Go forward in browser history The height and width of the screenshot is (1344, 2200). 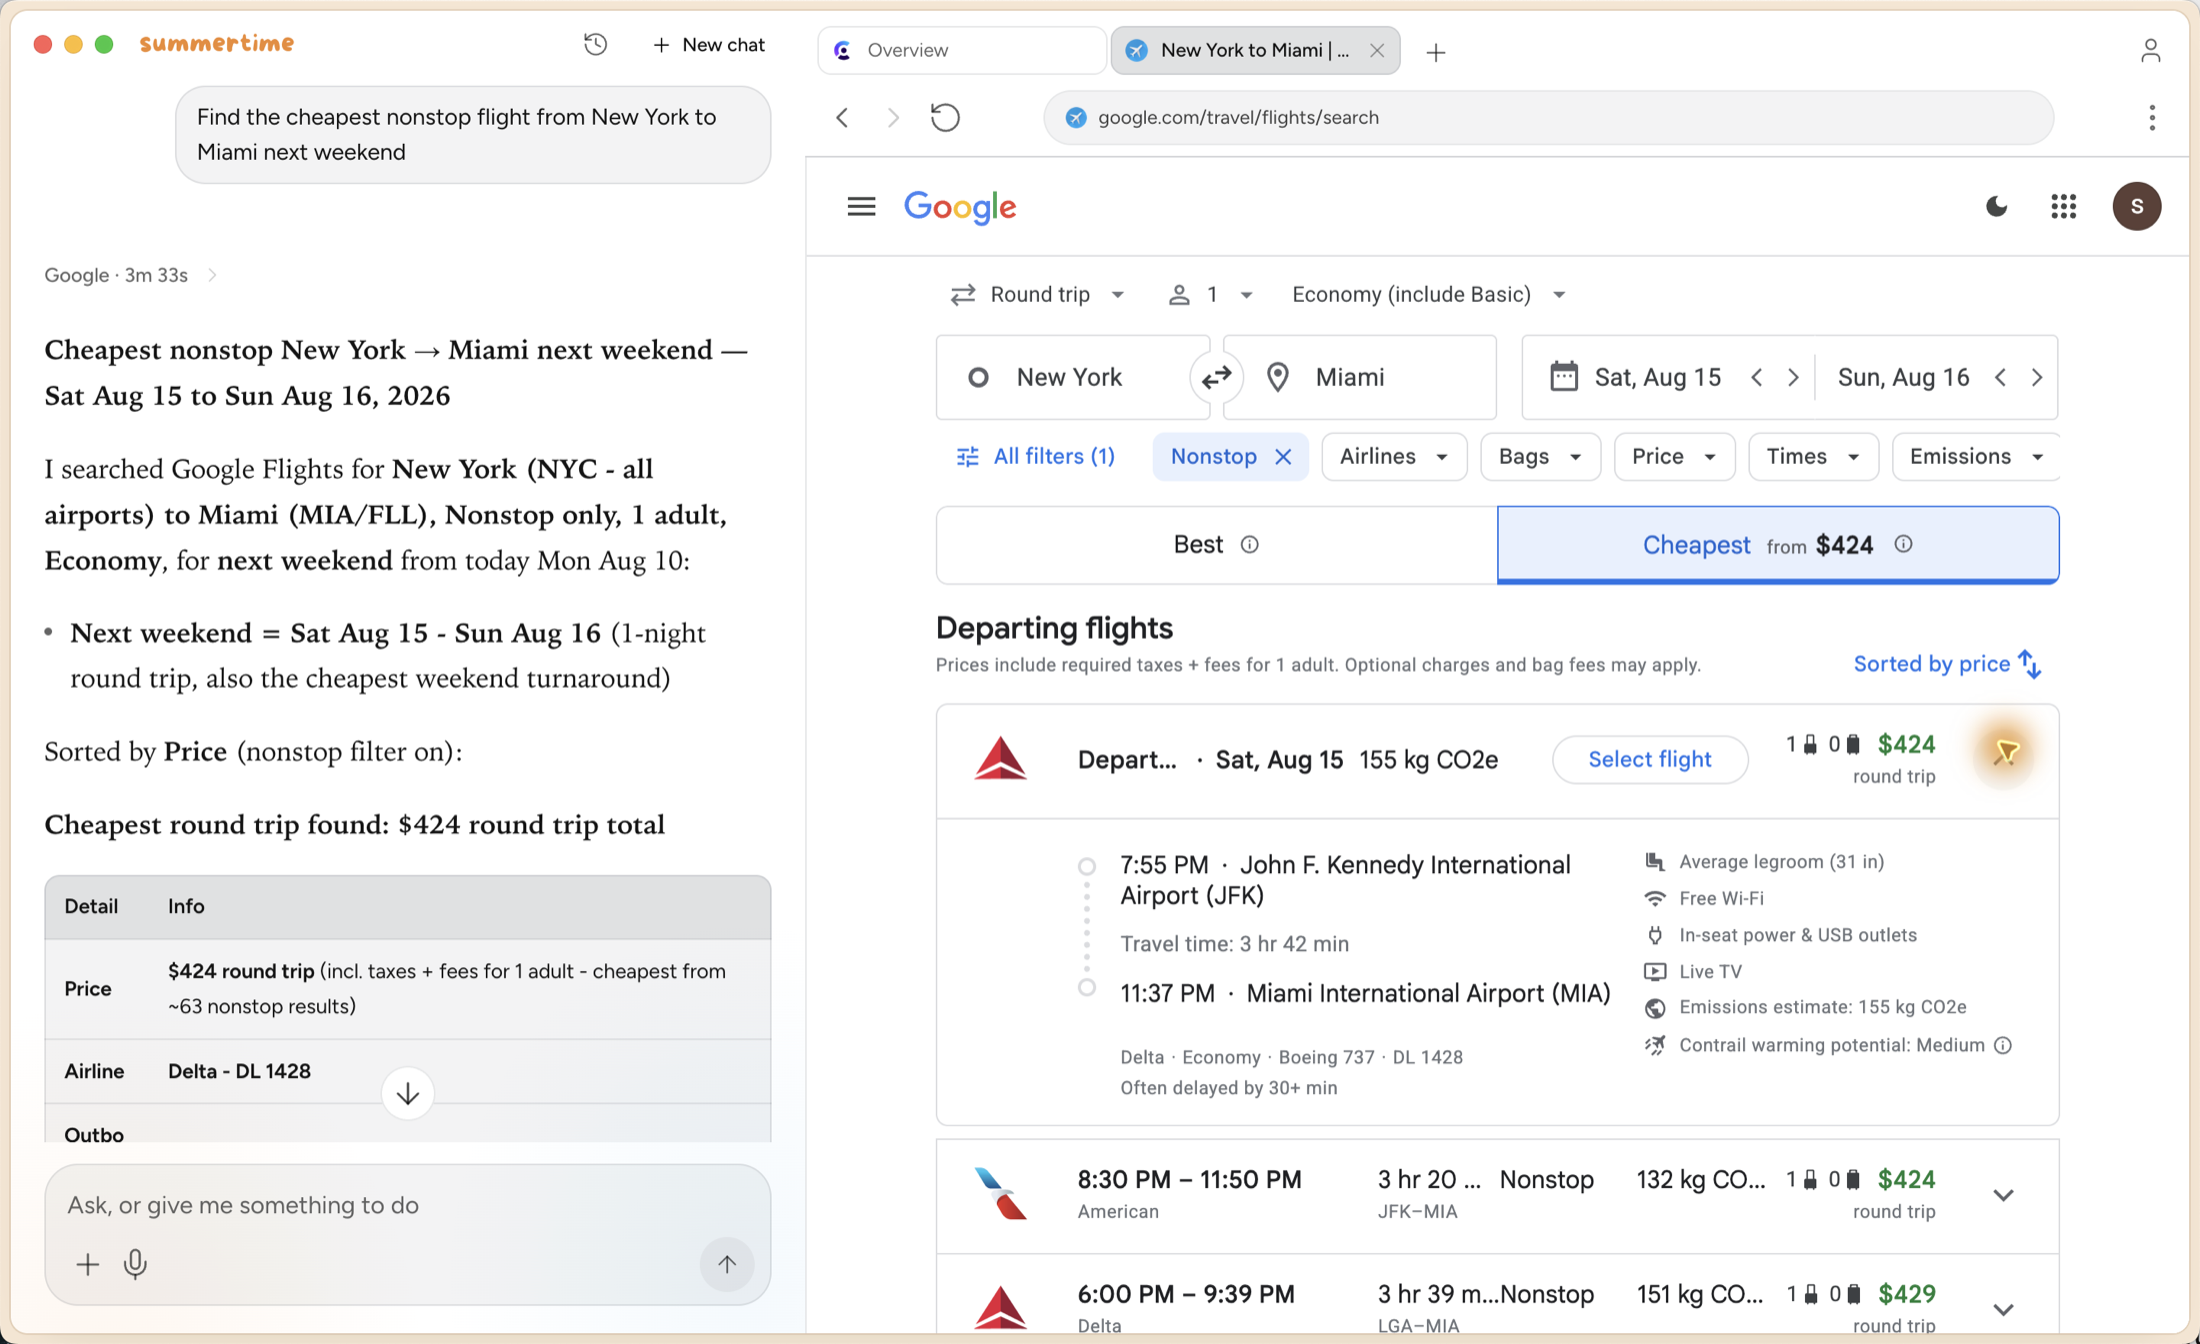click(x=893, y=118)
